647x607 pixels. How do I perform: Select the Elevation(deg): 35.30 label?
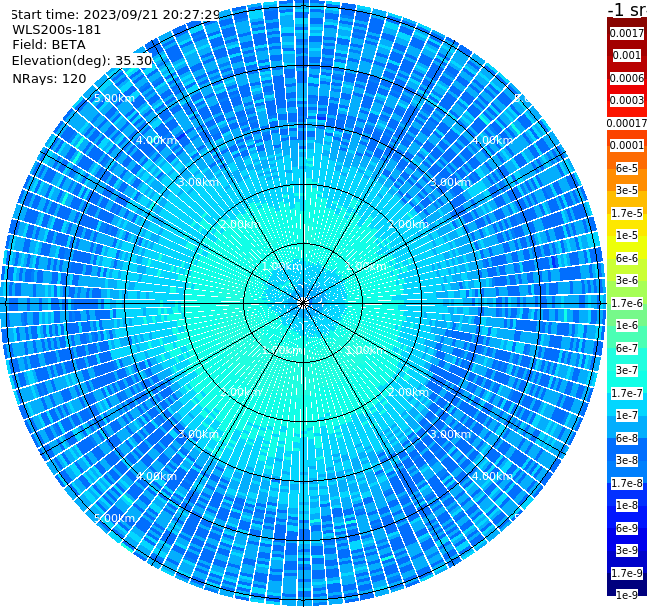point(82,61)
